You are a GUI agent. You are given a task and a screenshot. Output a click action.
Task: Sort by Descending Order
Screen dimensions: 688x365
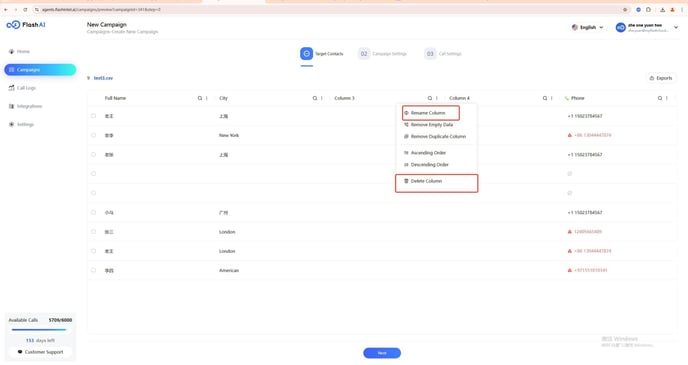(426, 165)
